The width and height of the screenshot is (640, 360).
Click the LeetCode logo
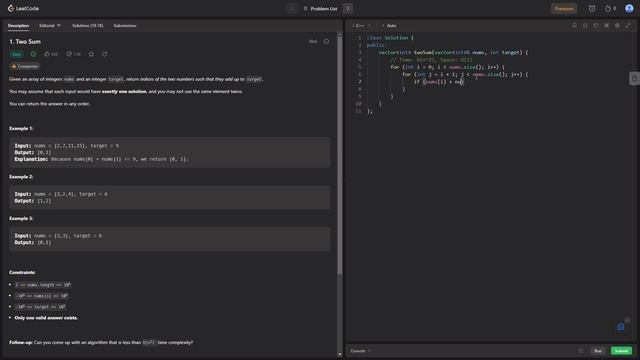(23, 8)
